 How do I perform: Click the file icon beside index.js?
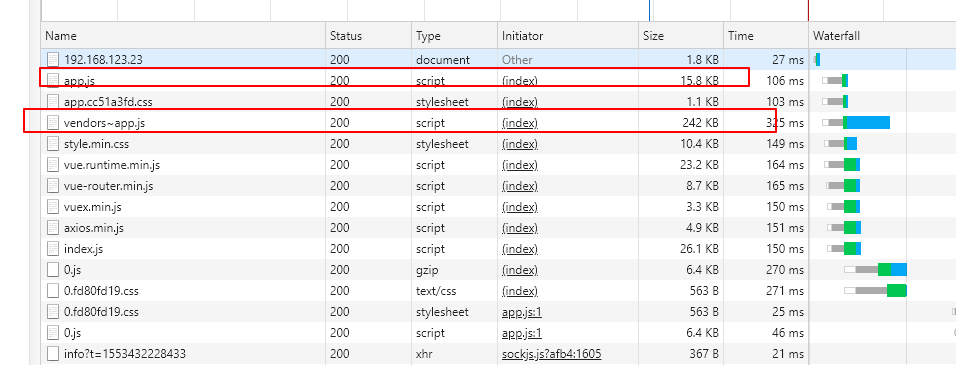click(53, 249)
